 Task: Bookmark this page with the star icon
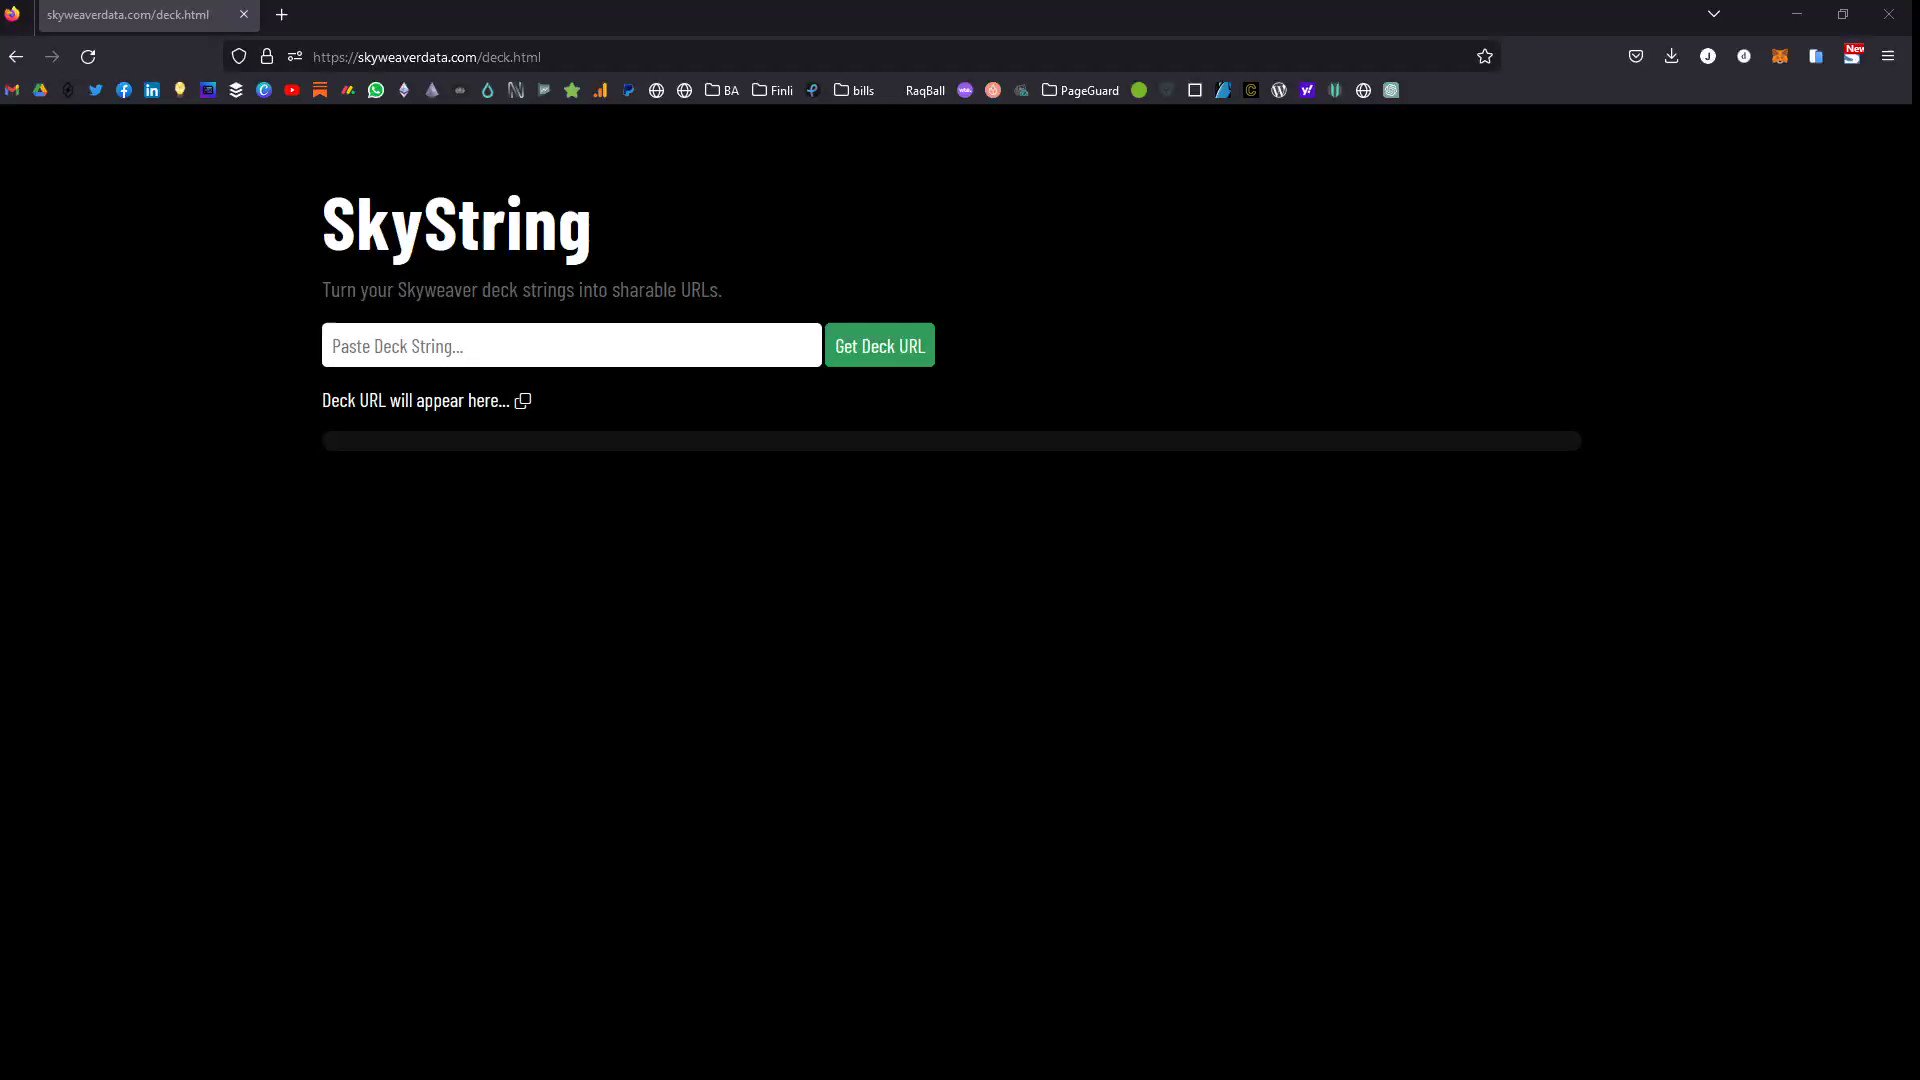tap(1485, 57)
